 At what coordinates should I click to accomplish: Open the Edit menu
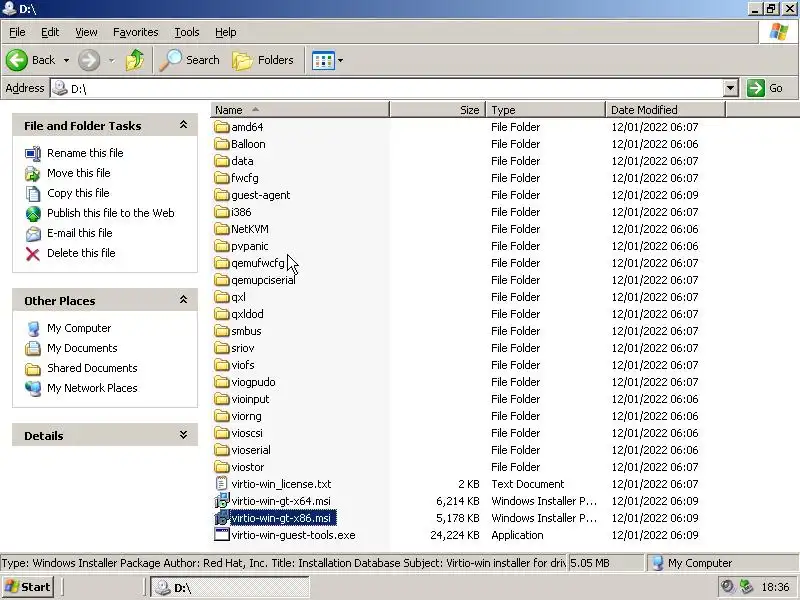coord(50,32)
